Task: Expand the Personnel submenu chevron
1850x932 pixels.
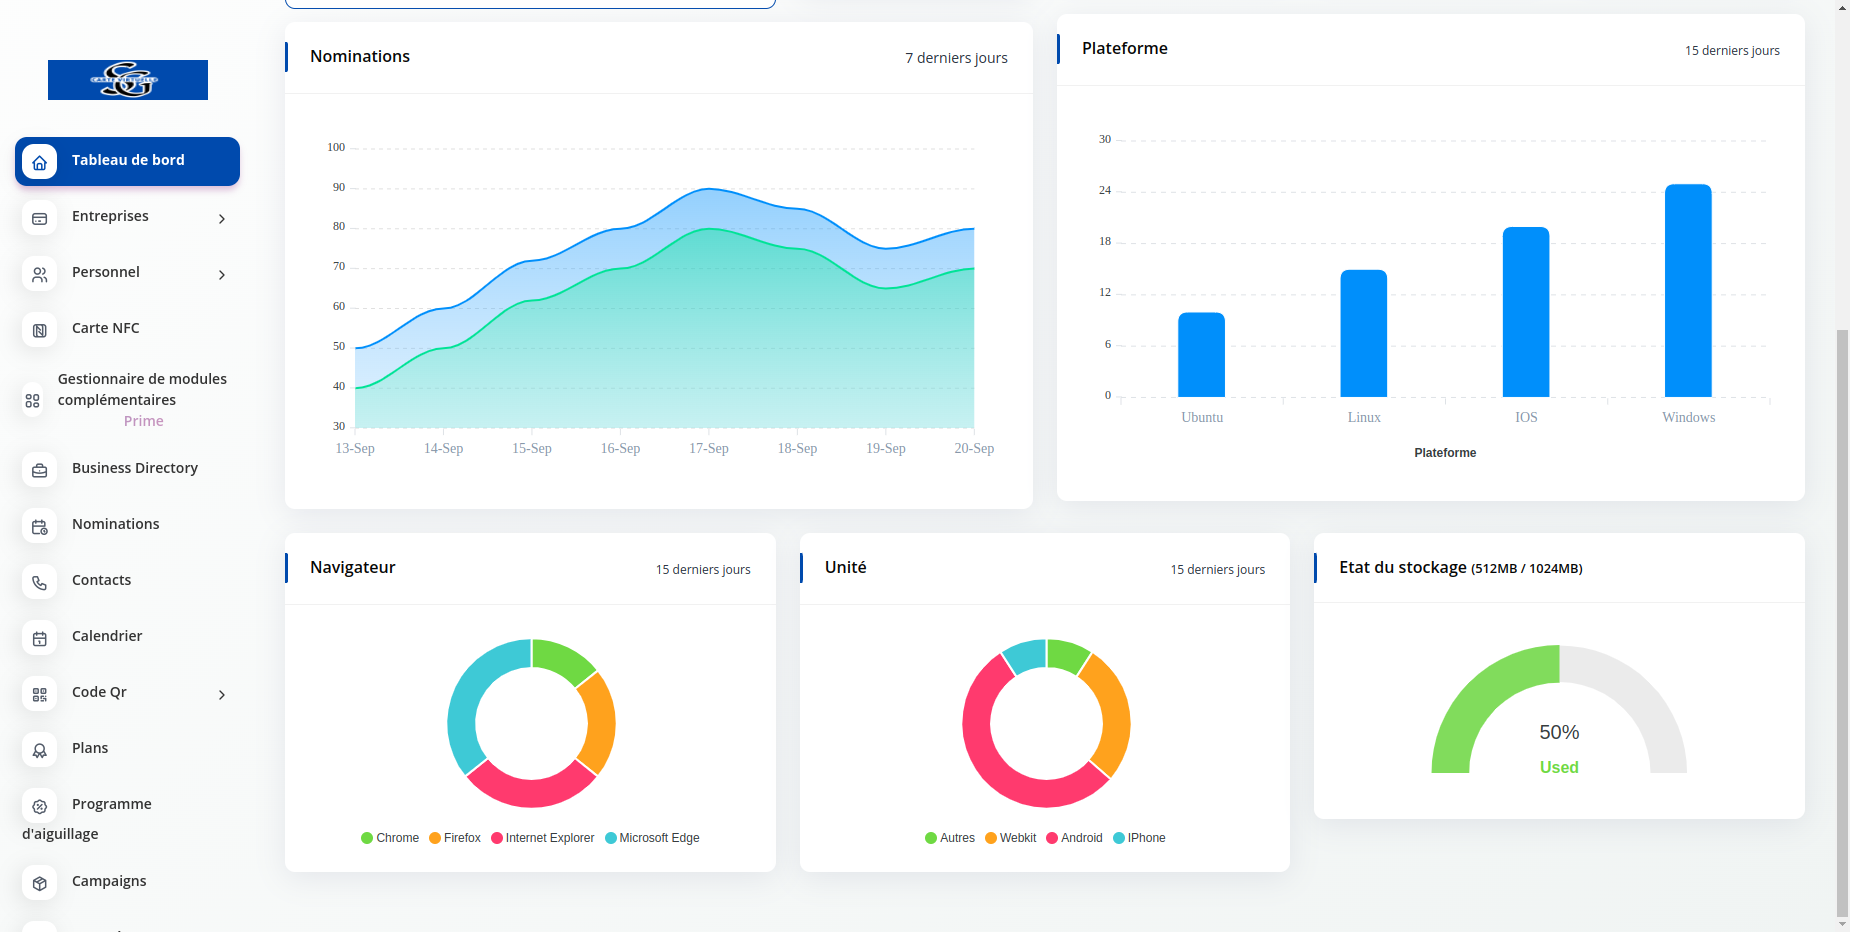Action: [222, 275]
